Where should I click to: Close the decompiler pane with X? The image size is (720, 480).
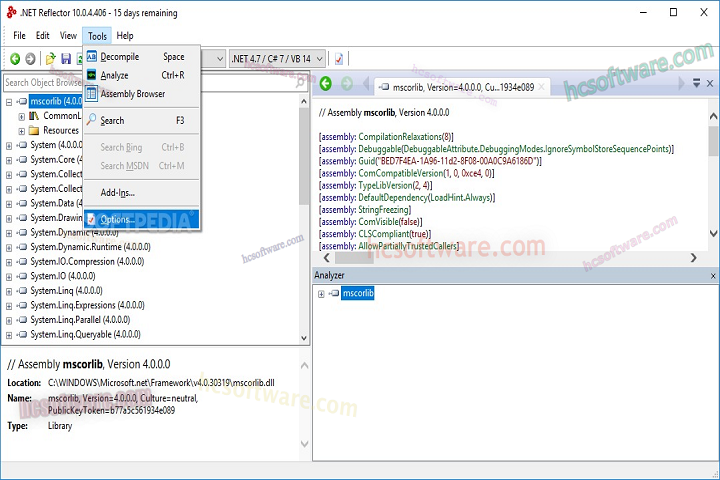point(710,83)
